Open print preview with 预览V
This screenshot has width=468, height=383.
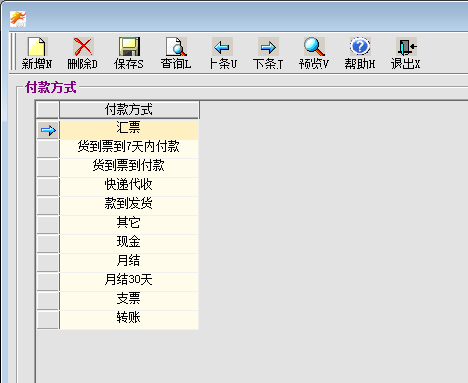[x=314, y=53]
